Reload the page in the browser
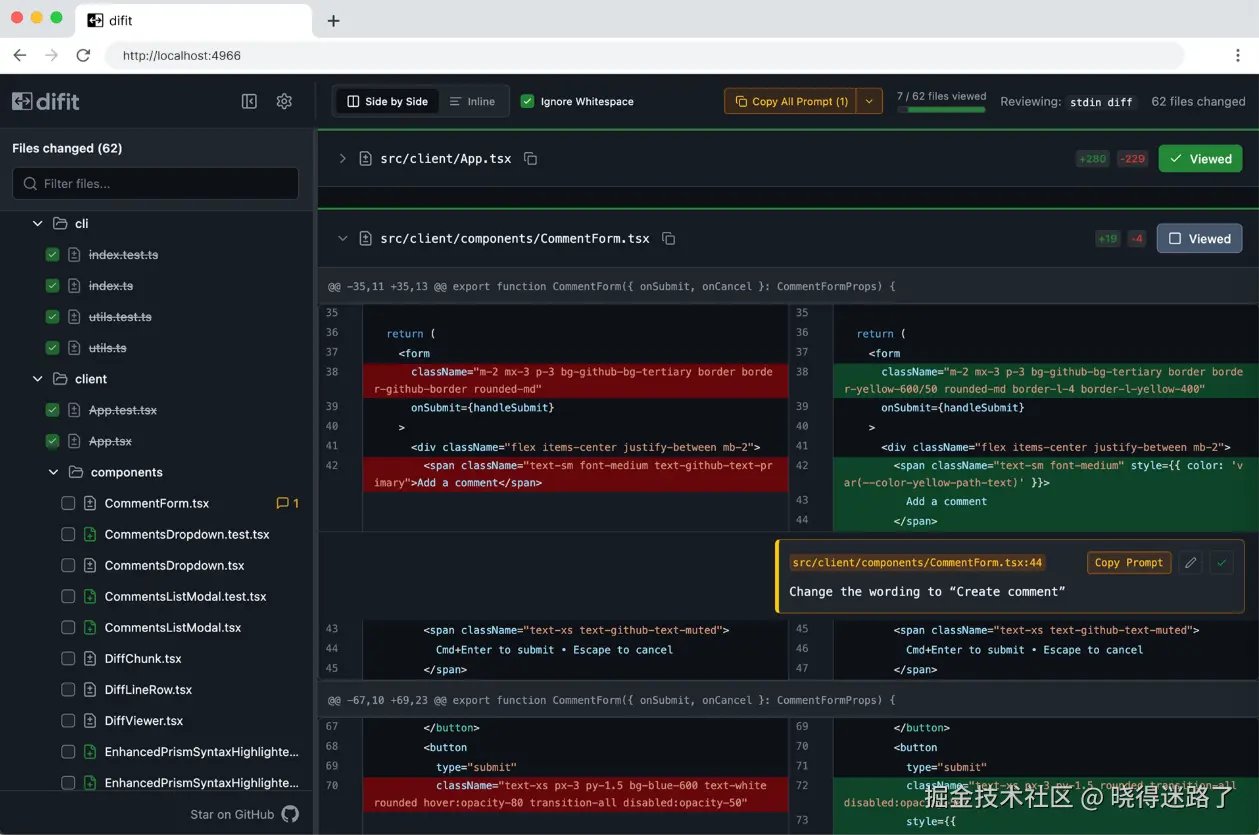The height and width of the screenshot is (835, 1259). [83, 56]
